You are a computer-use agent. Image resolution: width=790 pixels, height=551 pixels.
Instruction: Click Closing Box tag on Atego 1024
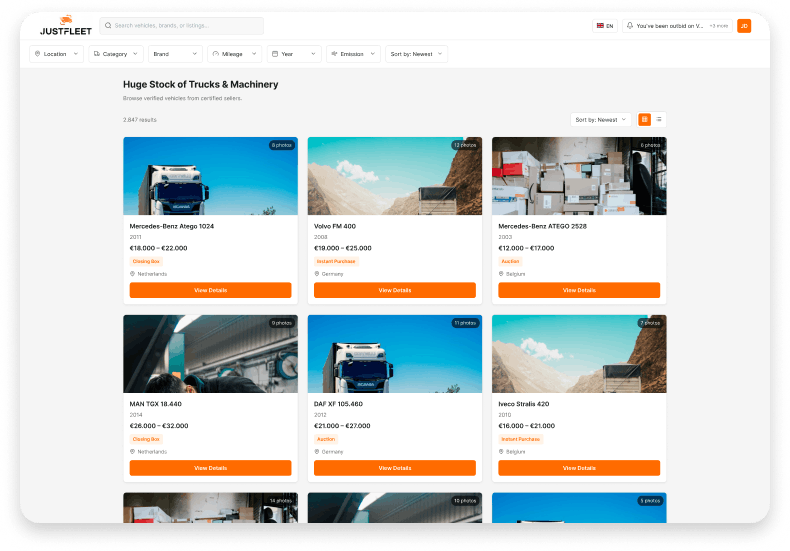(146, 261)
